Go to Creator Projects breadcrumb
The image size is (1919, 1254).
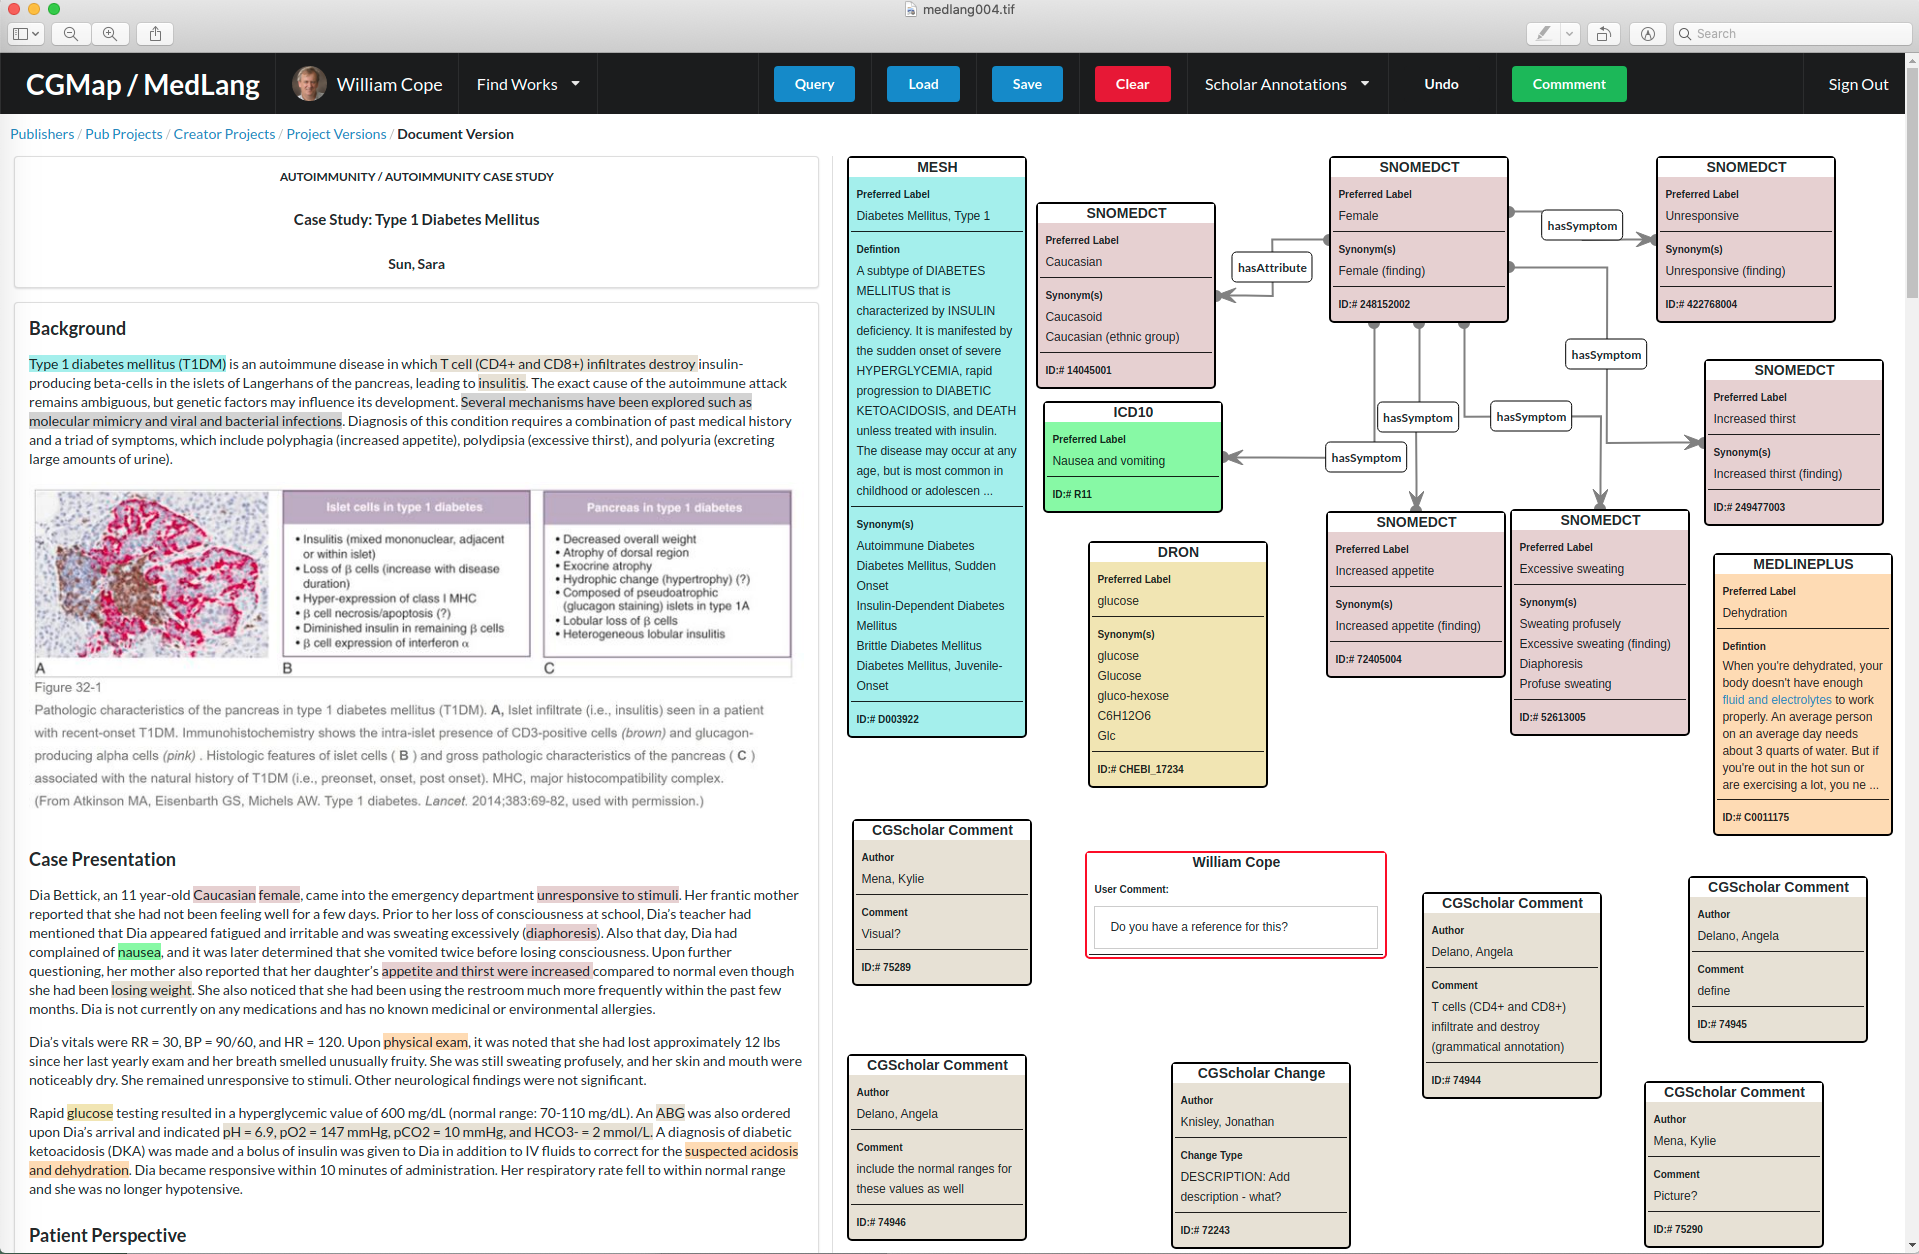(x=224, y=134)
